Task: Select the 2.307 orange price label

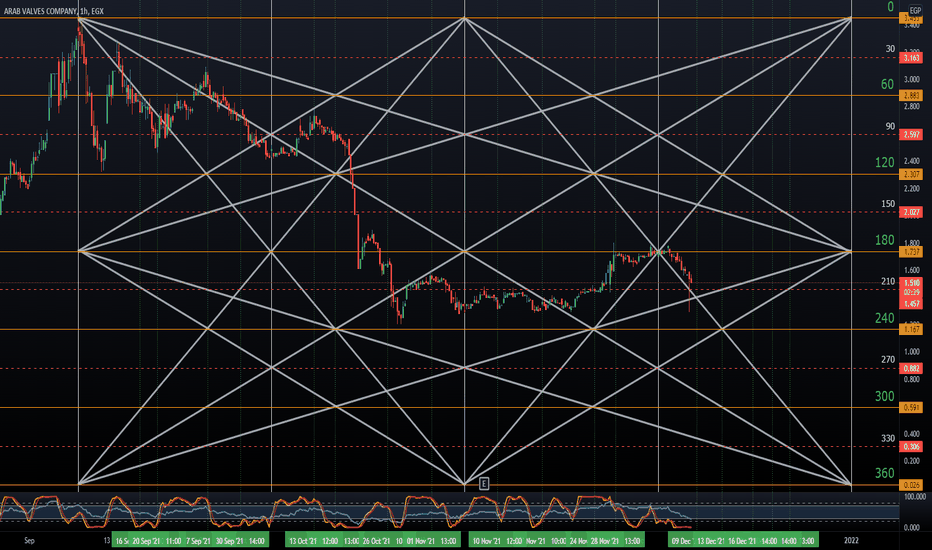Action: pyautogui.click(x=911, y=174)
